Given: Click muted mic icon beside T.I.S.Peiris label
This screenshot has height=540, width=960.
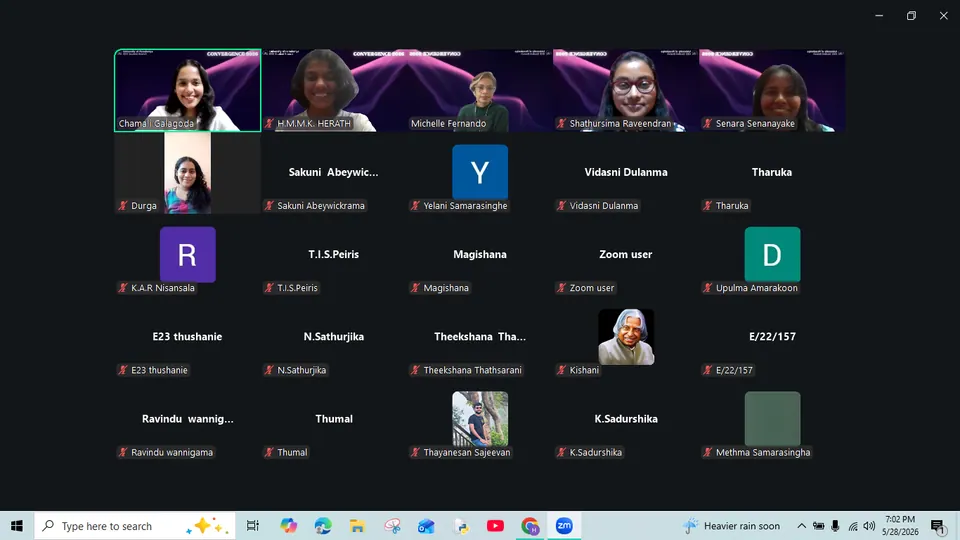Looking at the screenshot, I should [x=269, y=288].
